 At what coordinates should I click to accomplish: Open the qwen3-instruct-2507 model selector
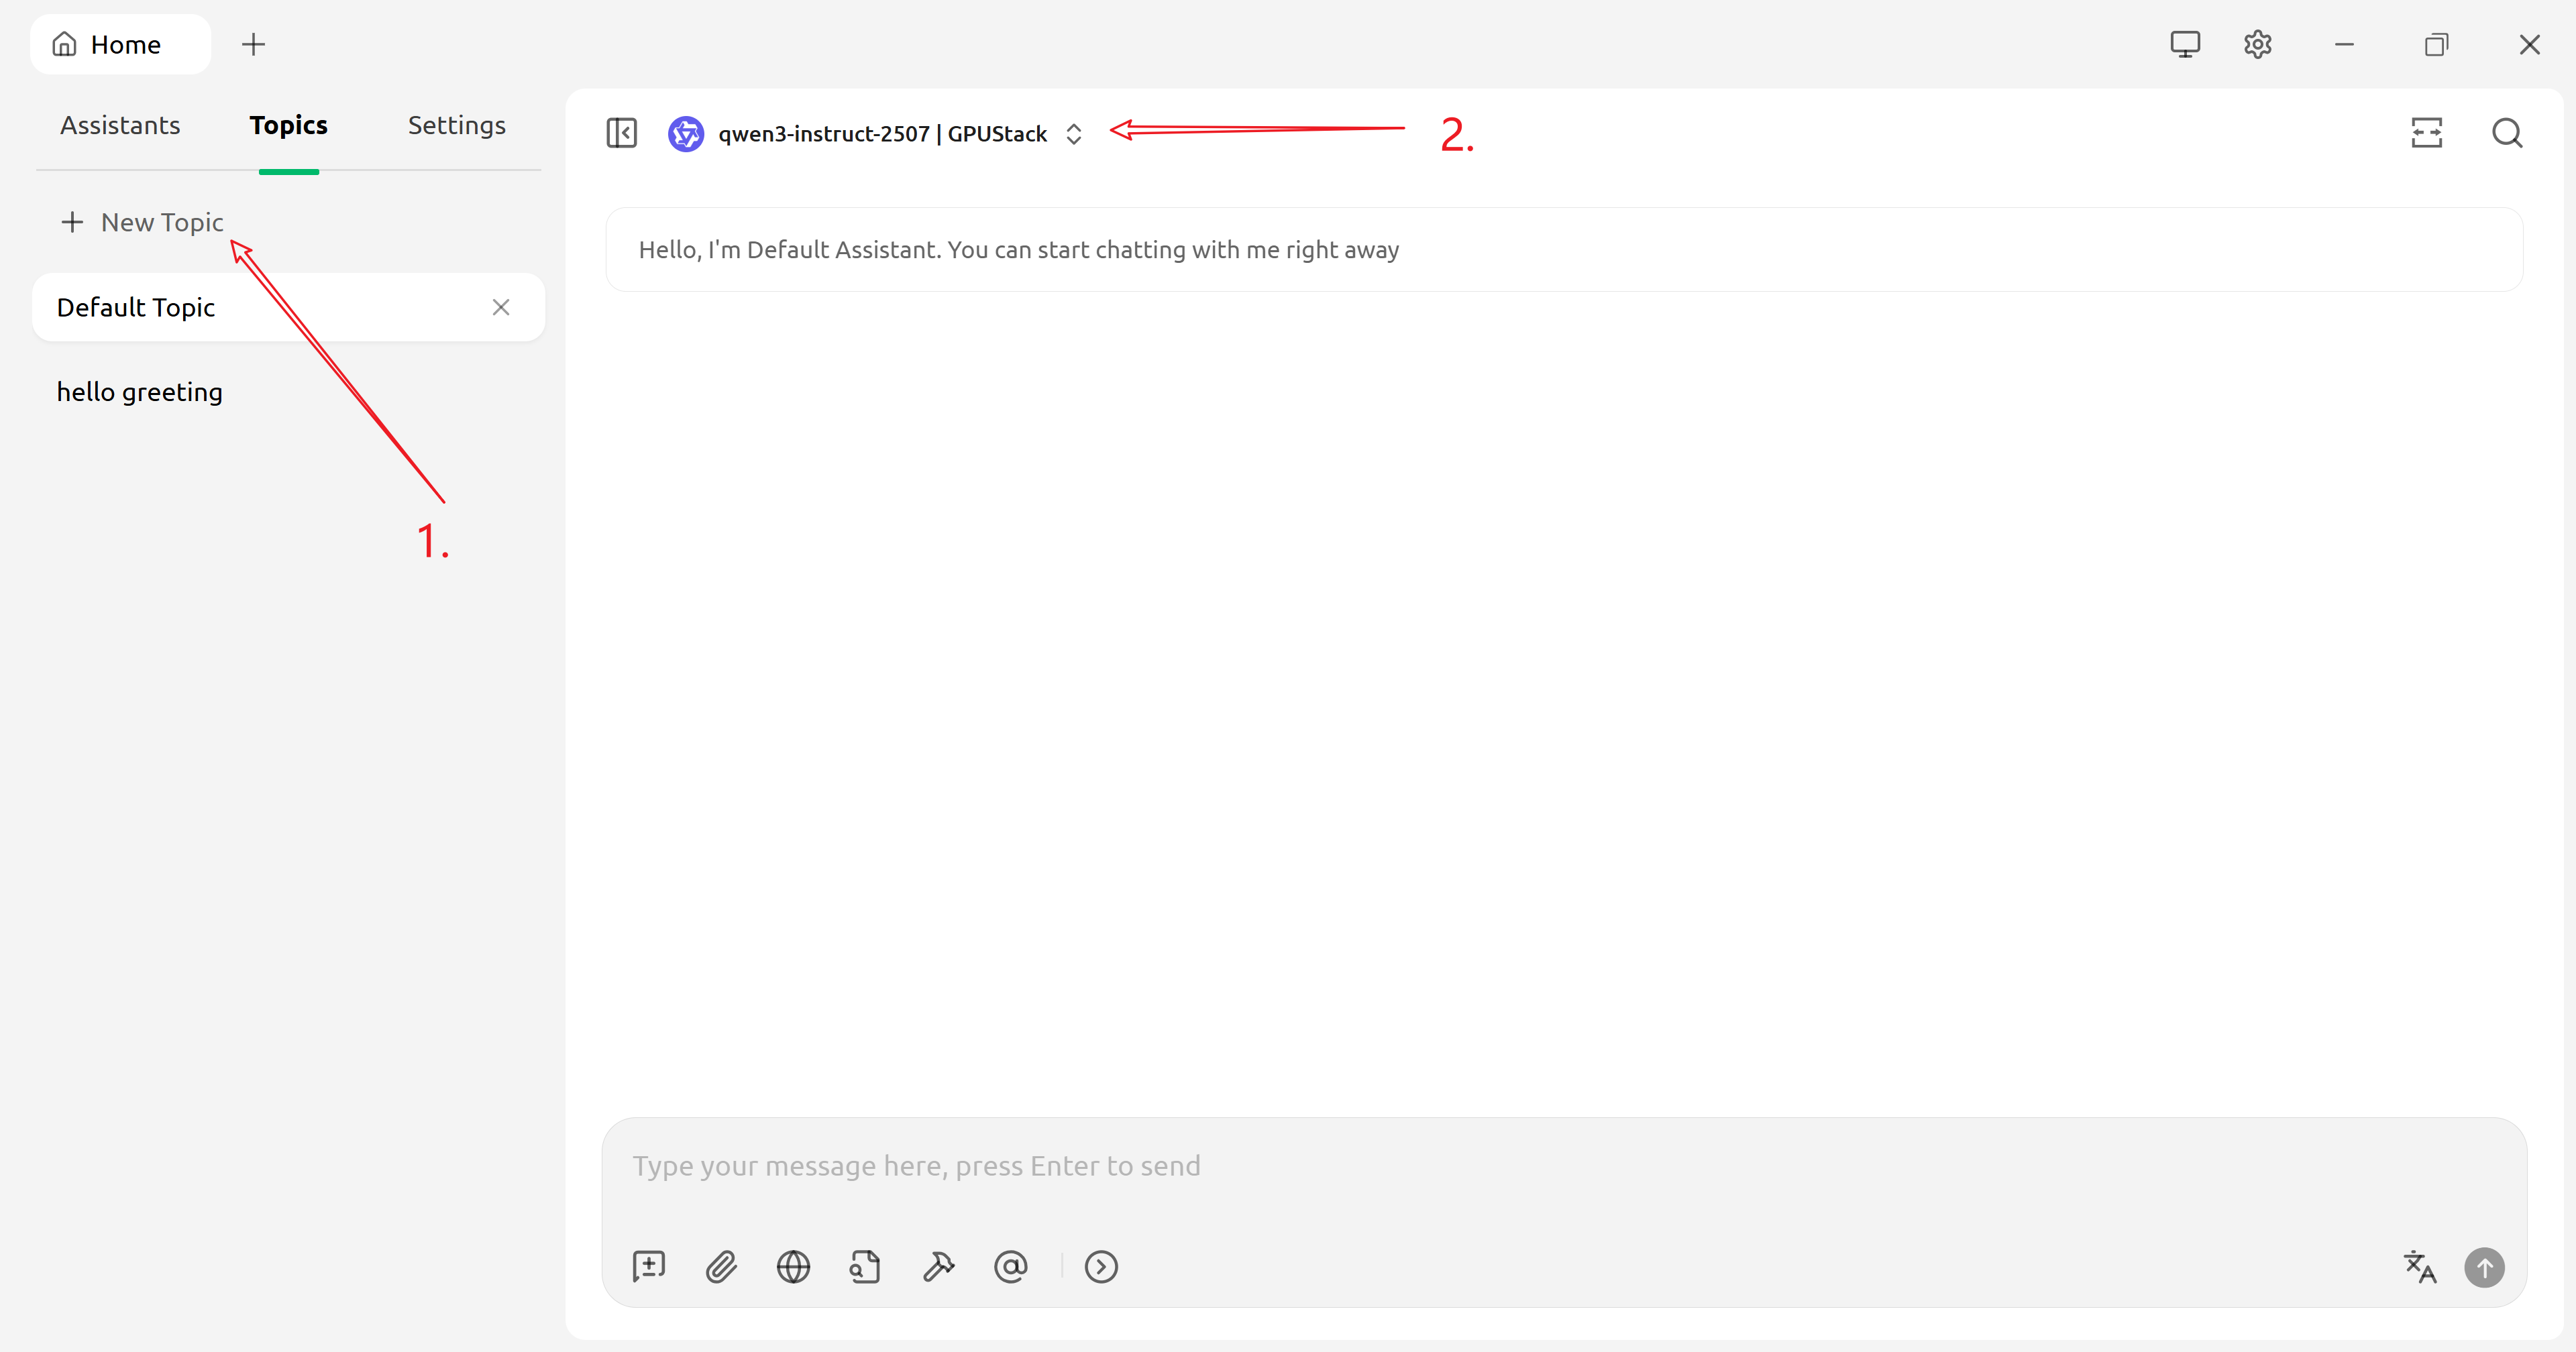(881, 133)
